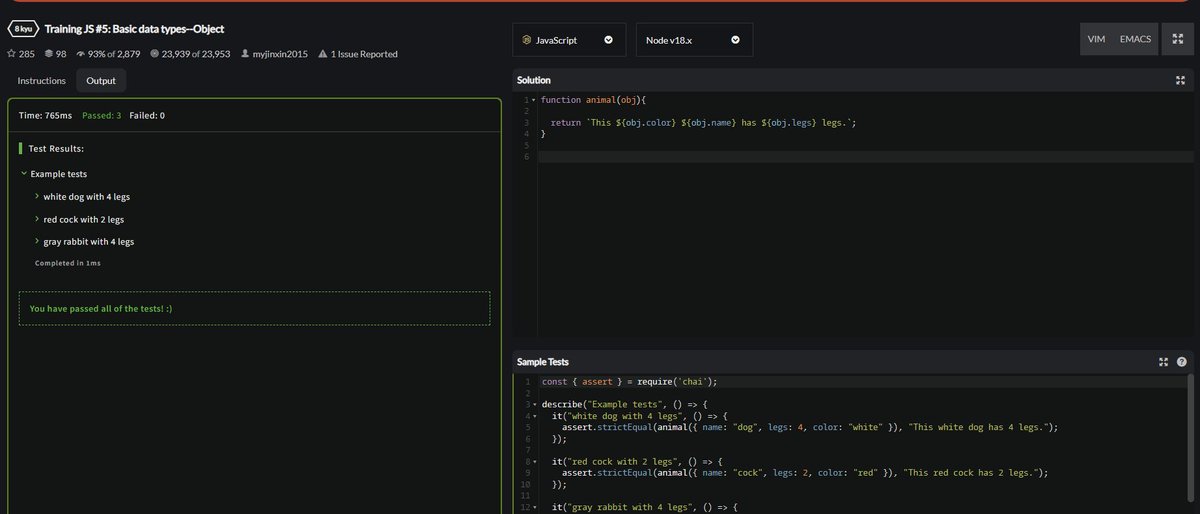The image size is (1200, 514).
Task: Click the return statement in Solution editor
Action: coord(704,122)
